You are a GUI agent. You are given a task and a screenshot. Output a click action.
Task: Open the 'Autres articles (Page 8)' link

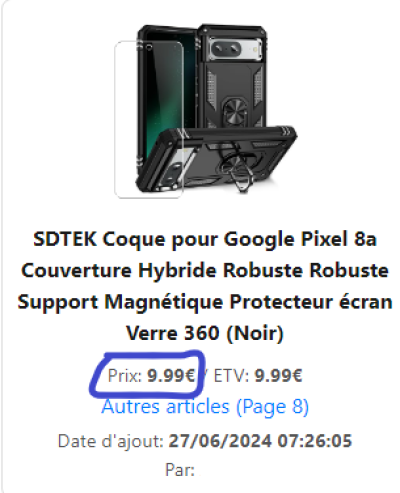[205, 406]
